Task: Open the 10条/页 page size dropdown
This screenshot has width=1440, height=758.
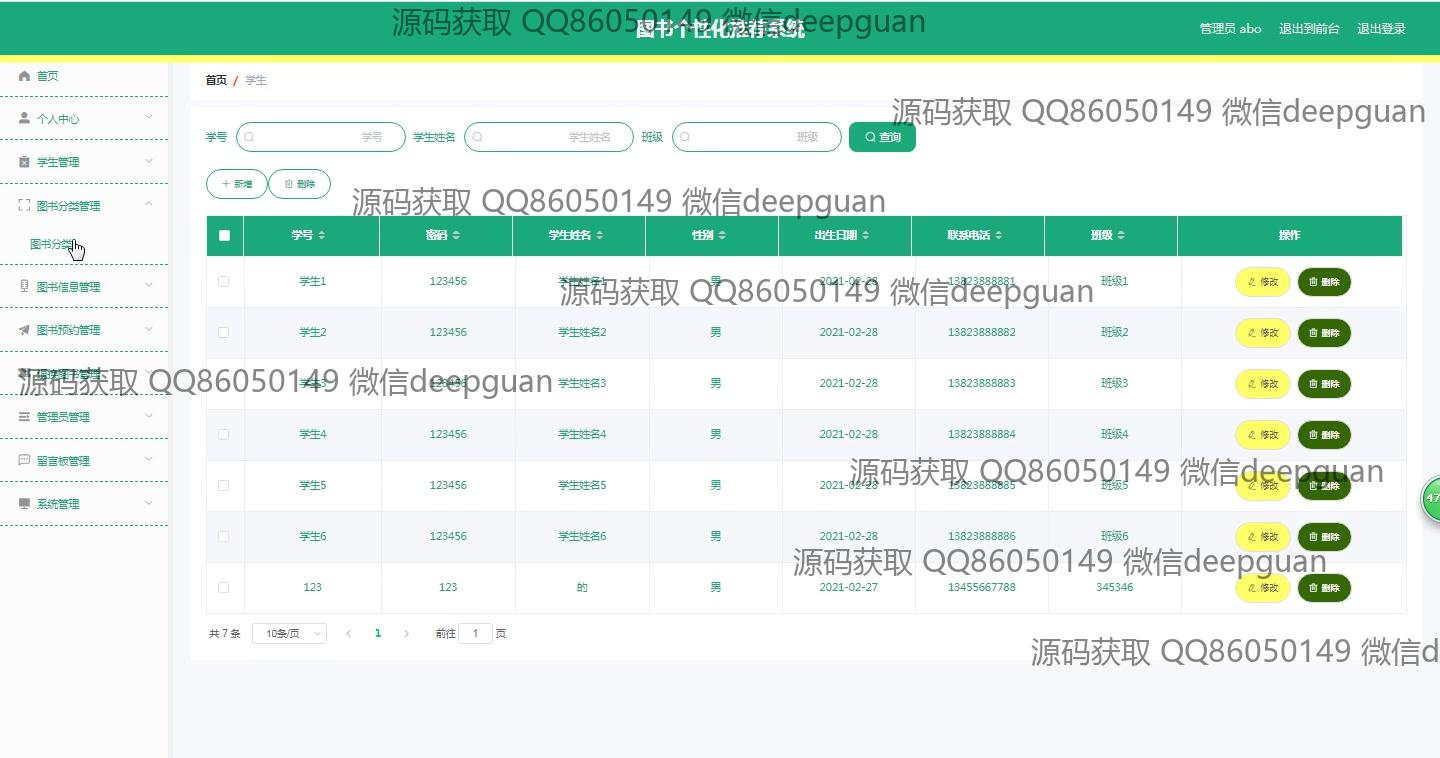Action: 289,634
